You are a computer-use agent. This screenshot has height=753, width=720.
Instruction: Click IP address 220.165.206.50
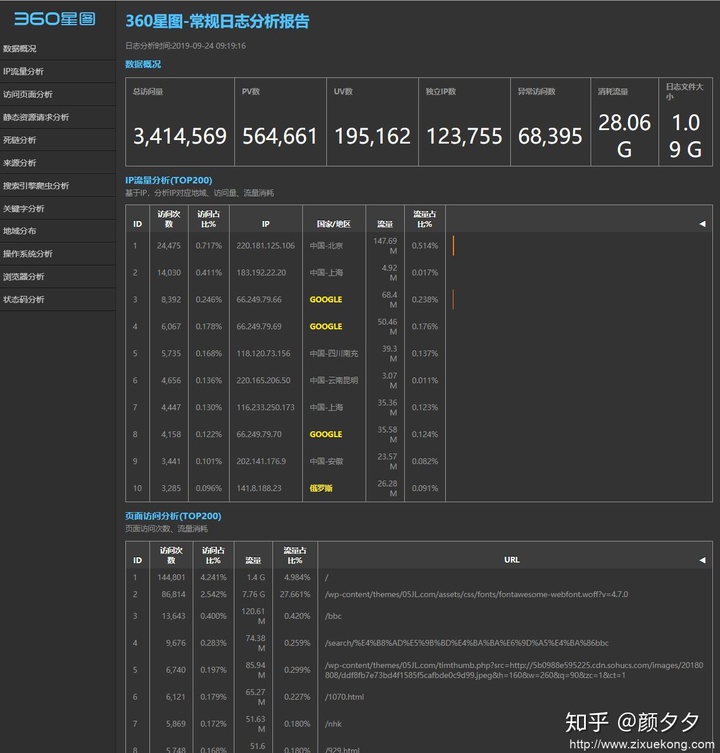click(x=263, y=380)
